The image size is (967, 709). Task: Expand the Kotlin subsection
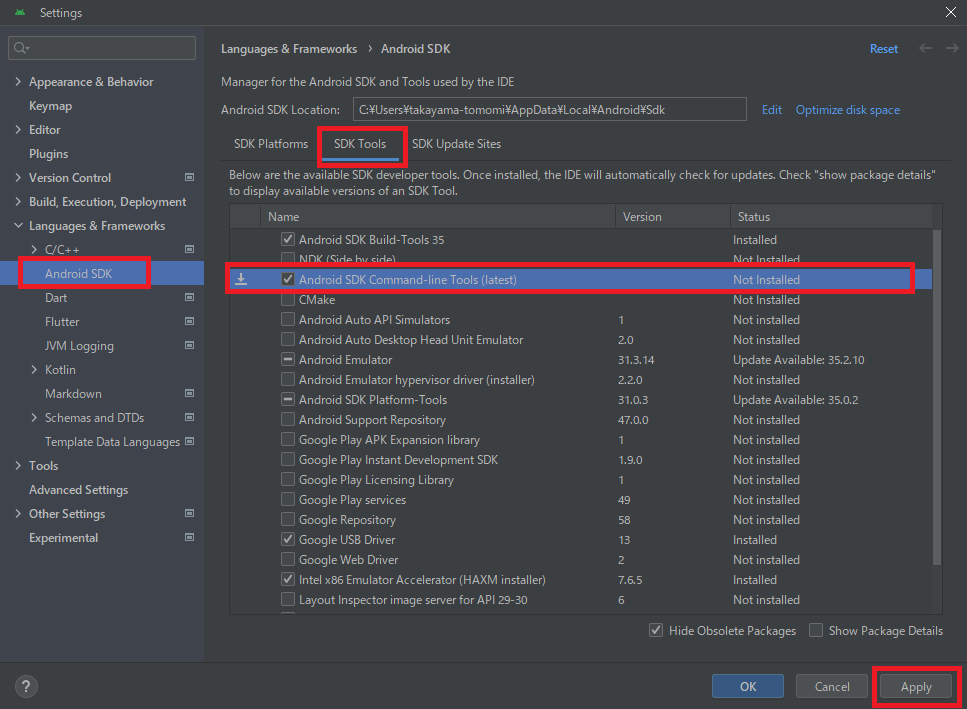(34, 369)
